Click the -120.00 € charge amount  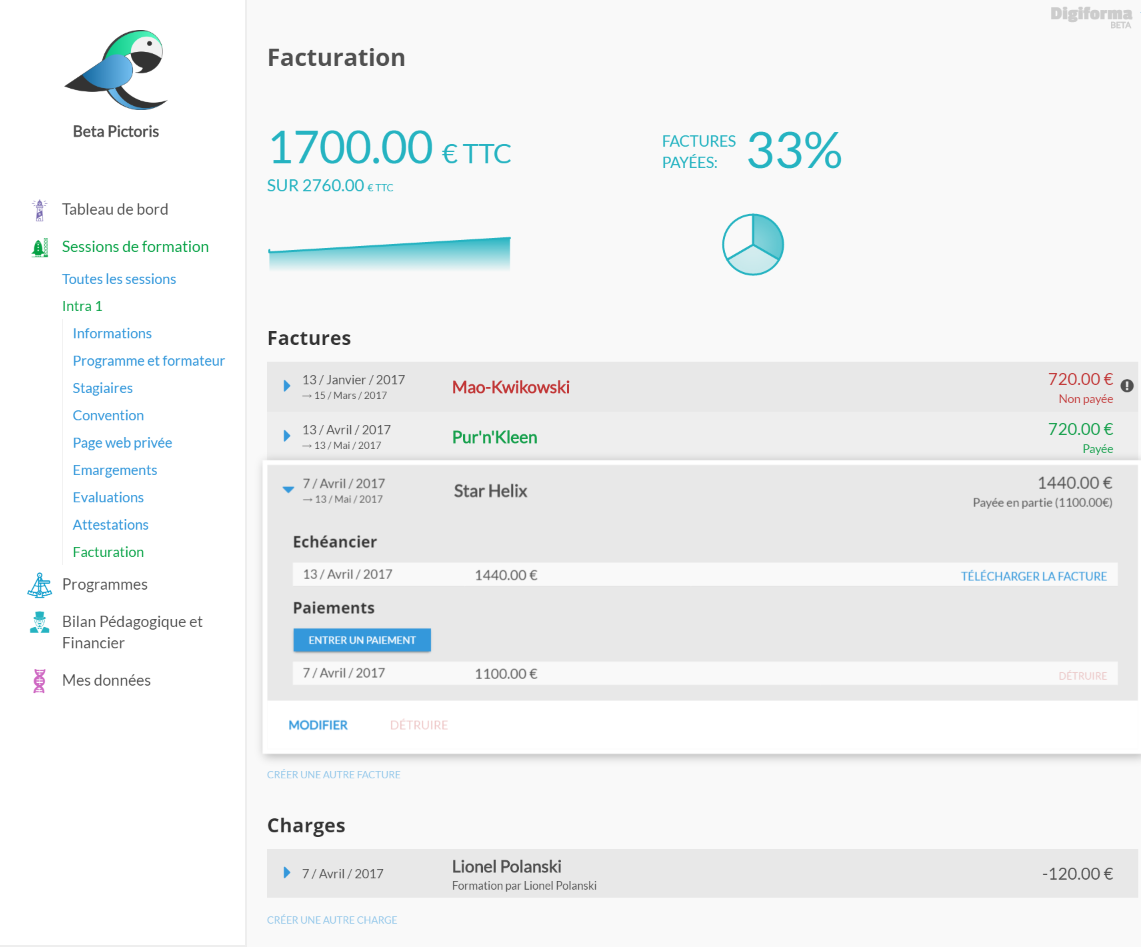pyautogui.click(x=1077, y=873)
